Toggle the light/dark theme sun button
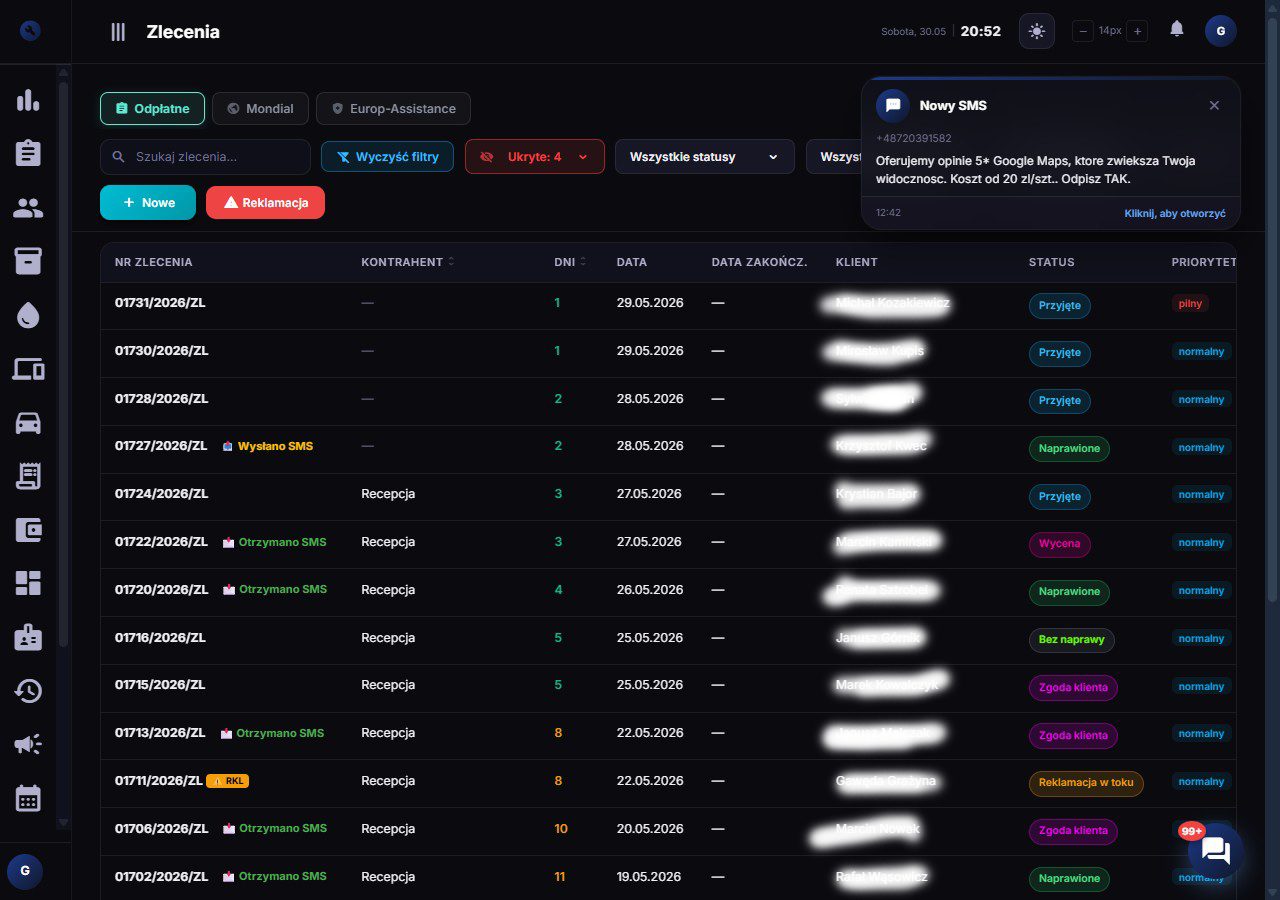 coord(1037,31)
